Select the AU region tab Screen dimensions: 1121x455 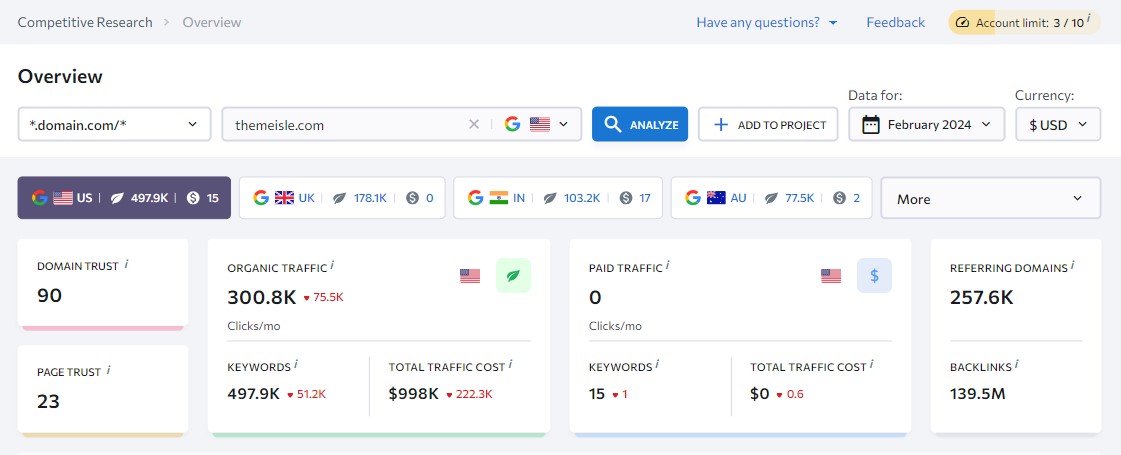[x=771, y=198]
